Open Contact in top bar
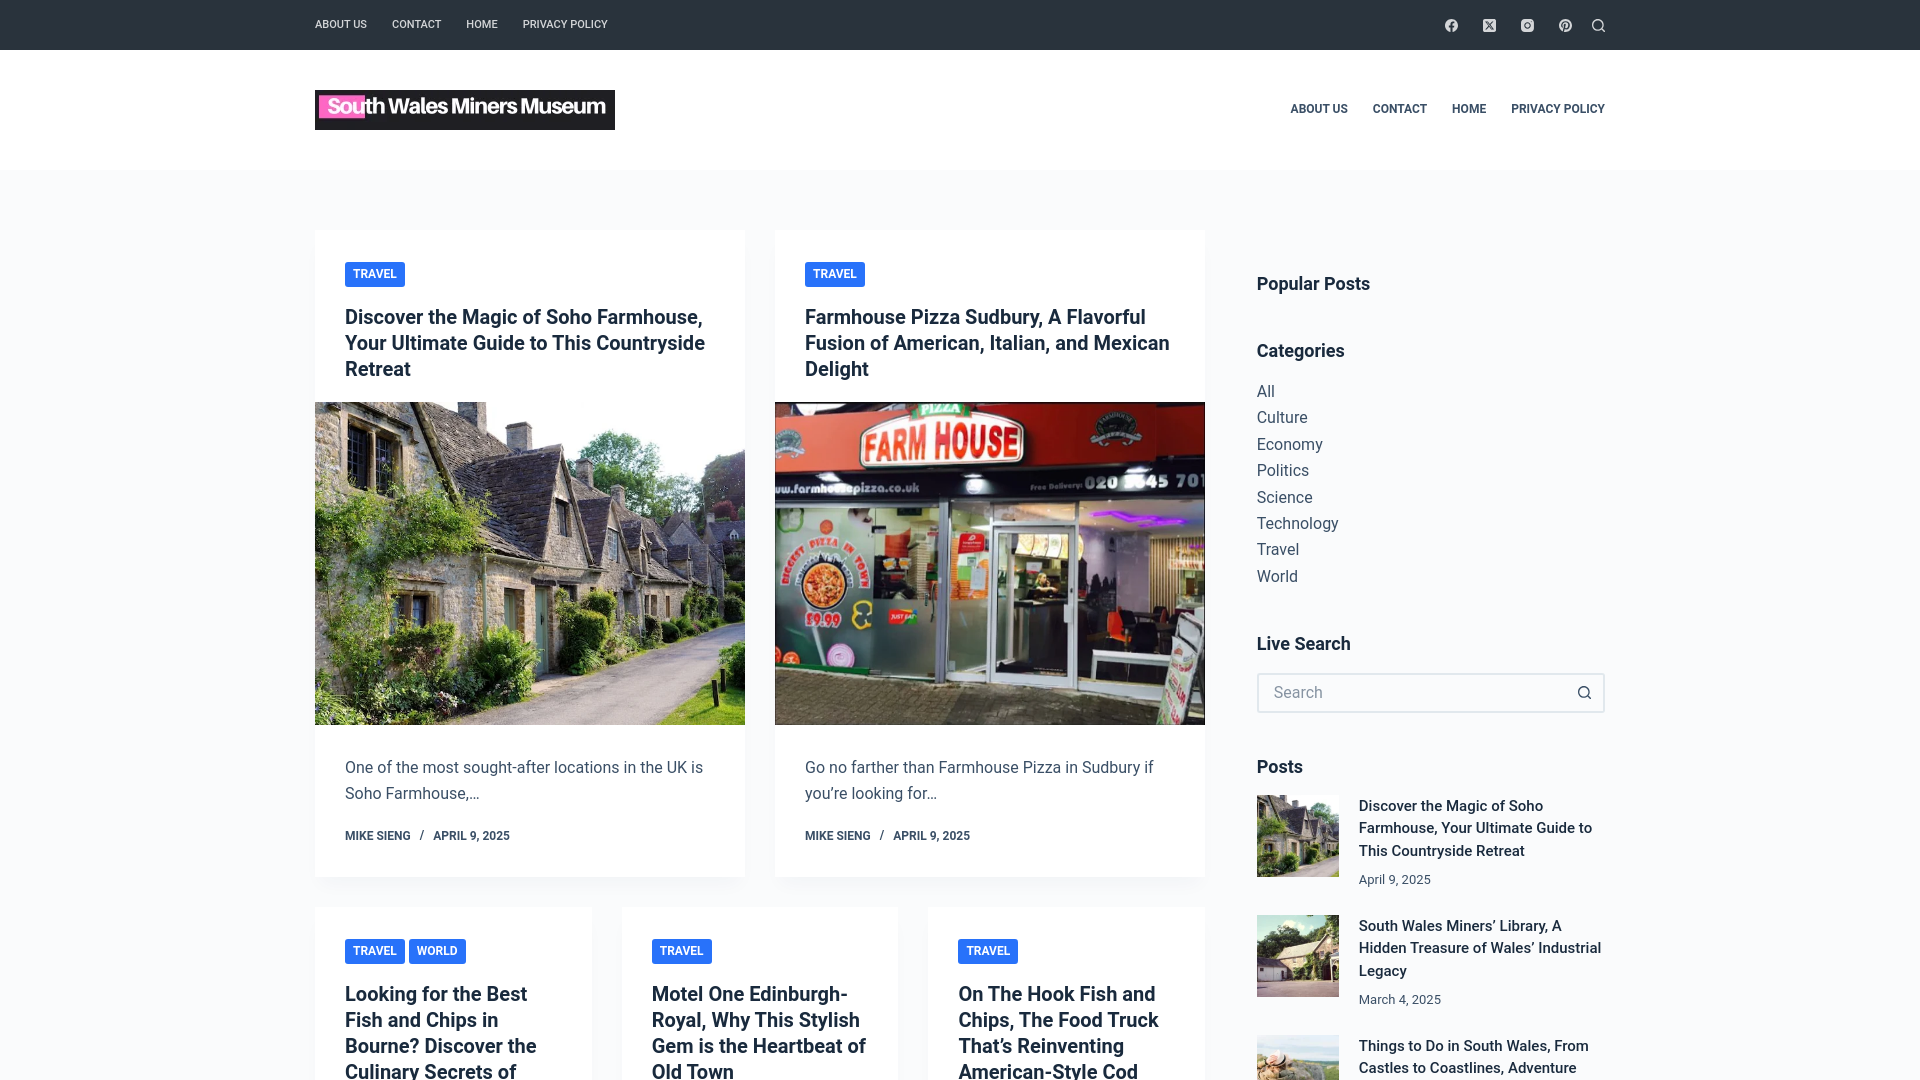 tap(416, 24)
